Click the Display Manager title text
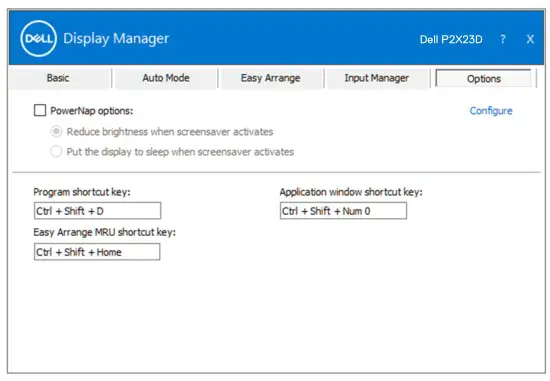550x381 pixels. point(116,38)
